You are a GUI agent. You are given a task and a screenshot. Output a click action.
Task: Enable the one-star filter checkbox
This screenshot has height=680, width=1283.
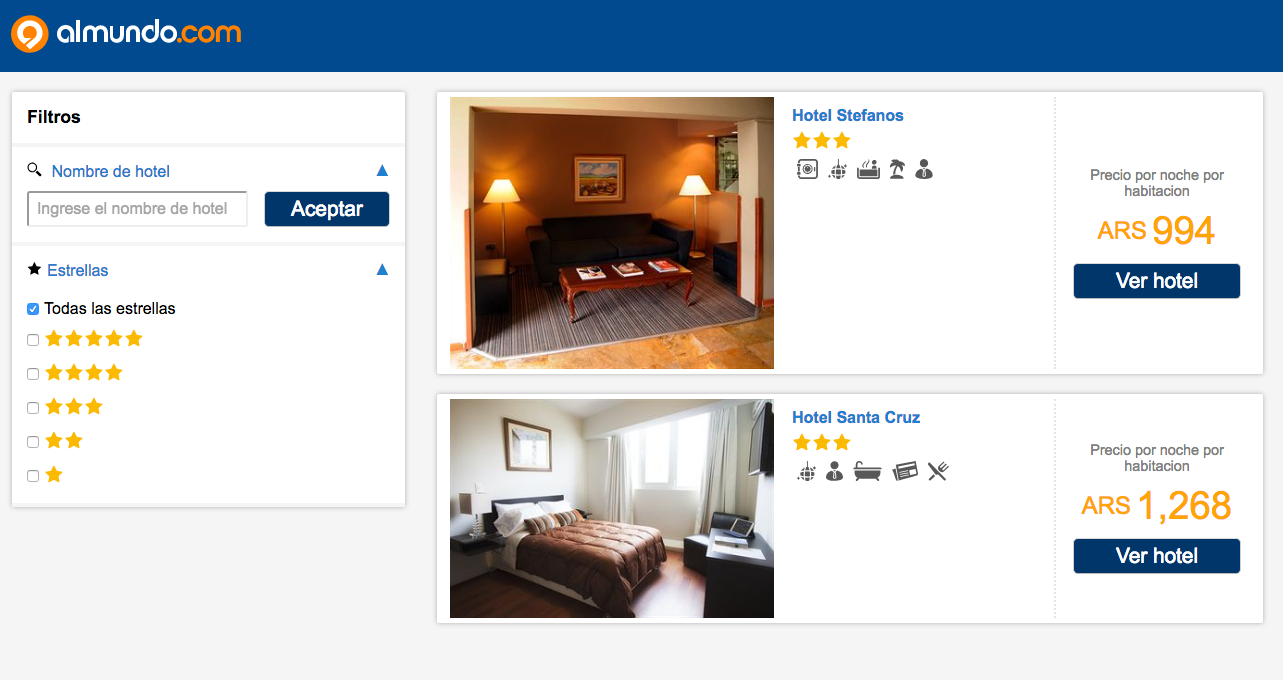click(x=33, y=476)
